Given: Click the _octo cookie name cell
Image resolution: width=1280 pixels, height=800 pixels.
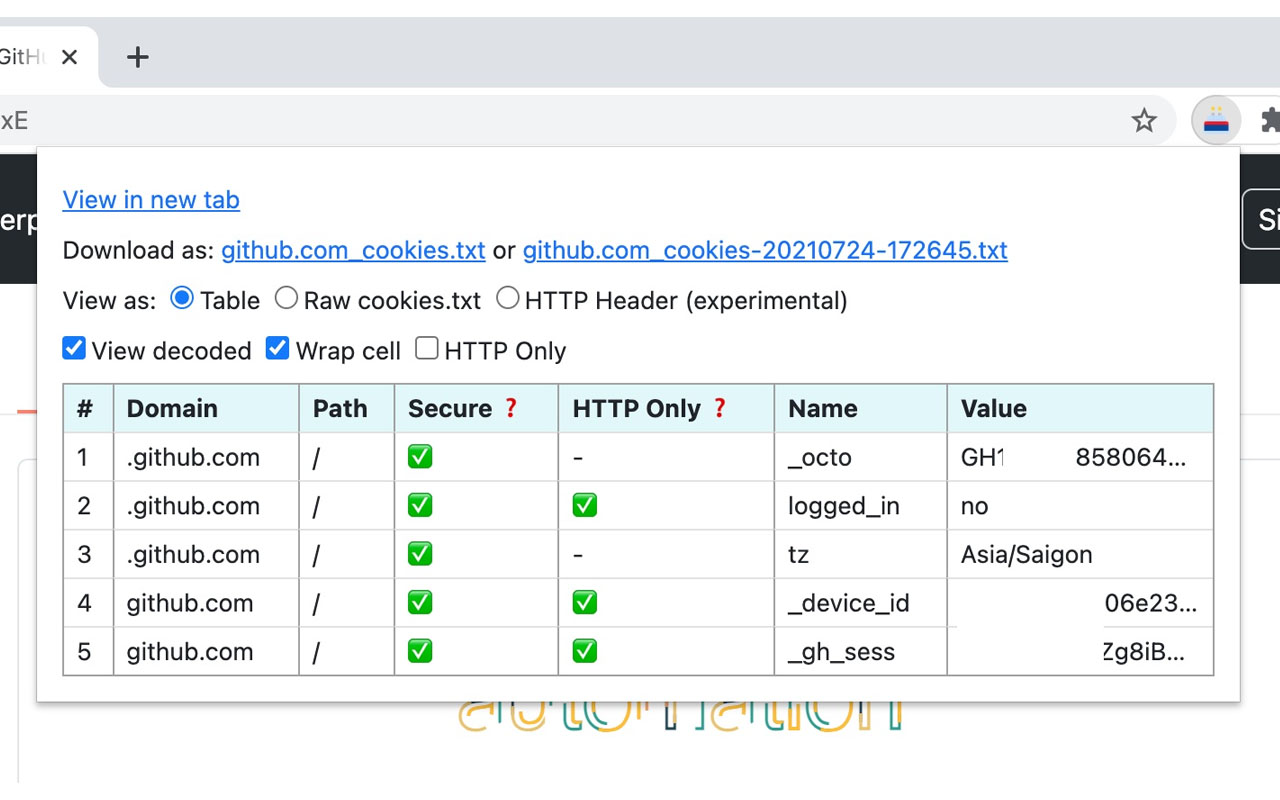Looking at the screenshot, I should click(861, 457).
